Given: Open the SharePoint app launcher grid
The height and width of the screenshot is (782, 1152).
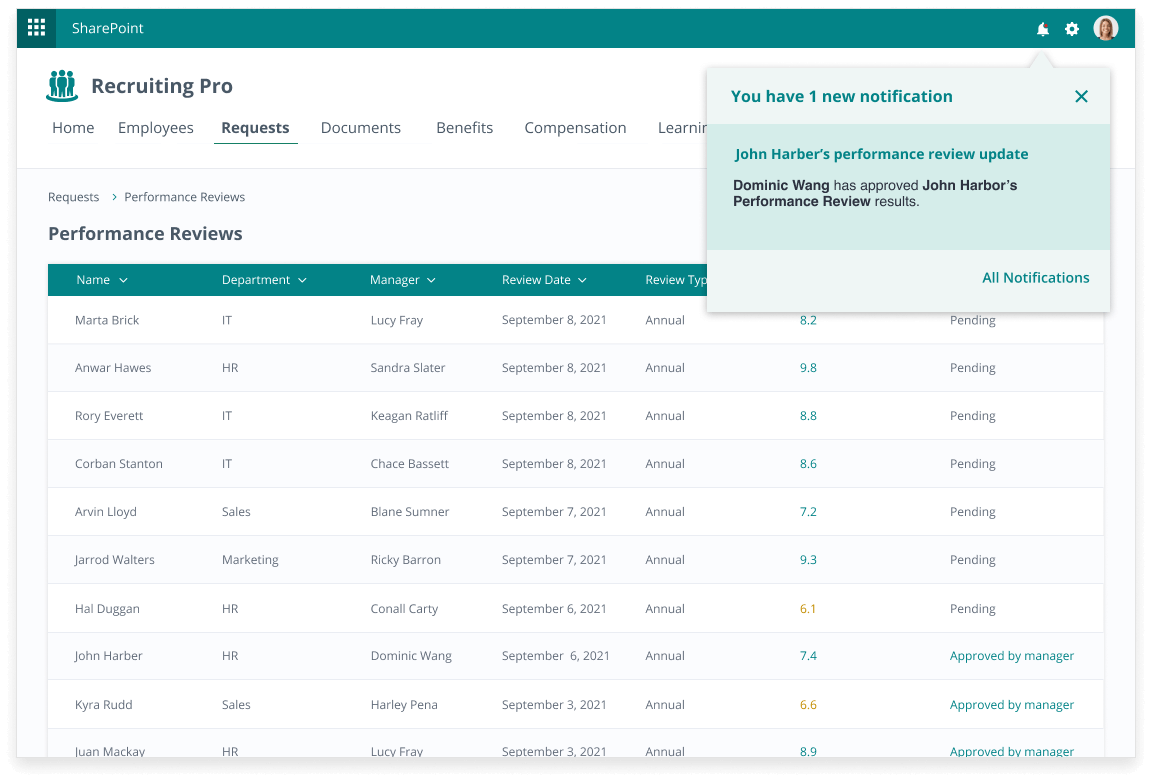Looking at the screenshot, I should (x=36, y=28).
